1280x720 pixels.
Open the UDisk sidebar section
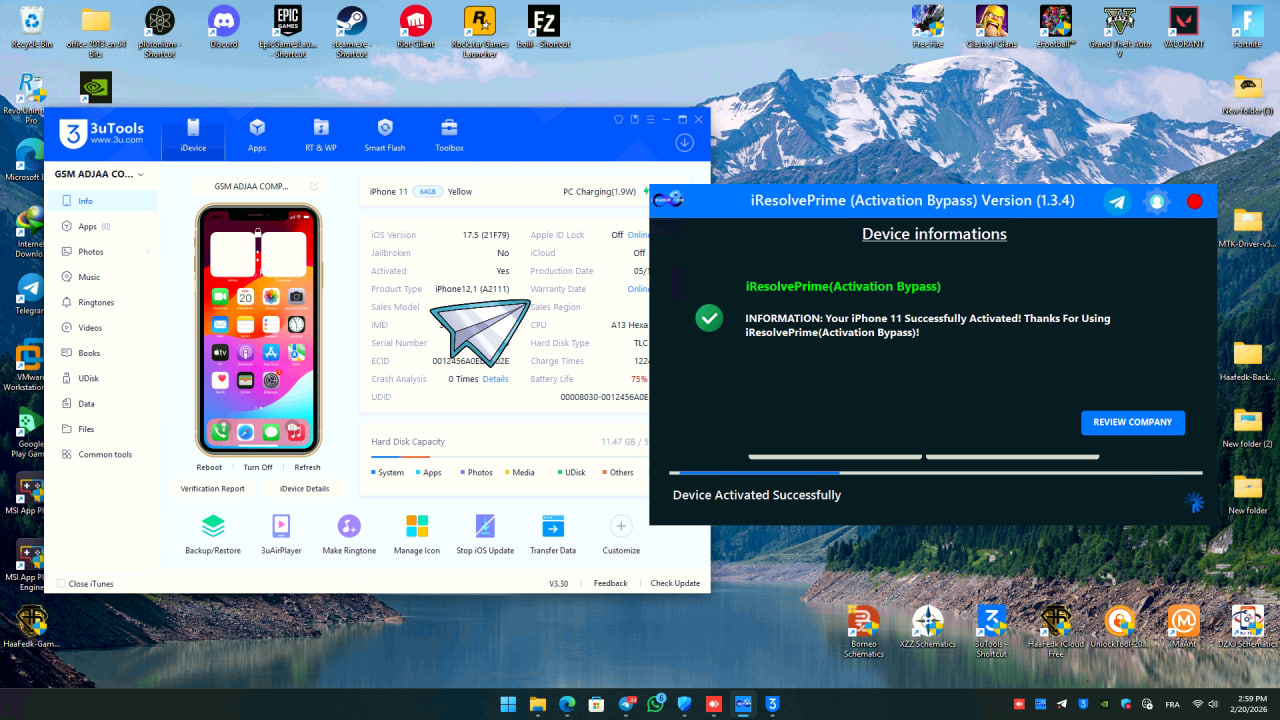(x=103, y=378)
